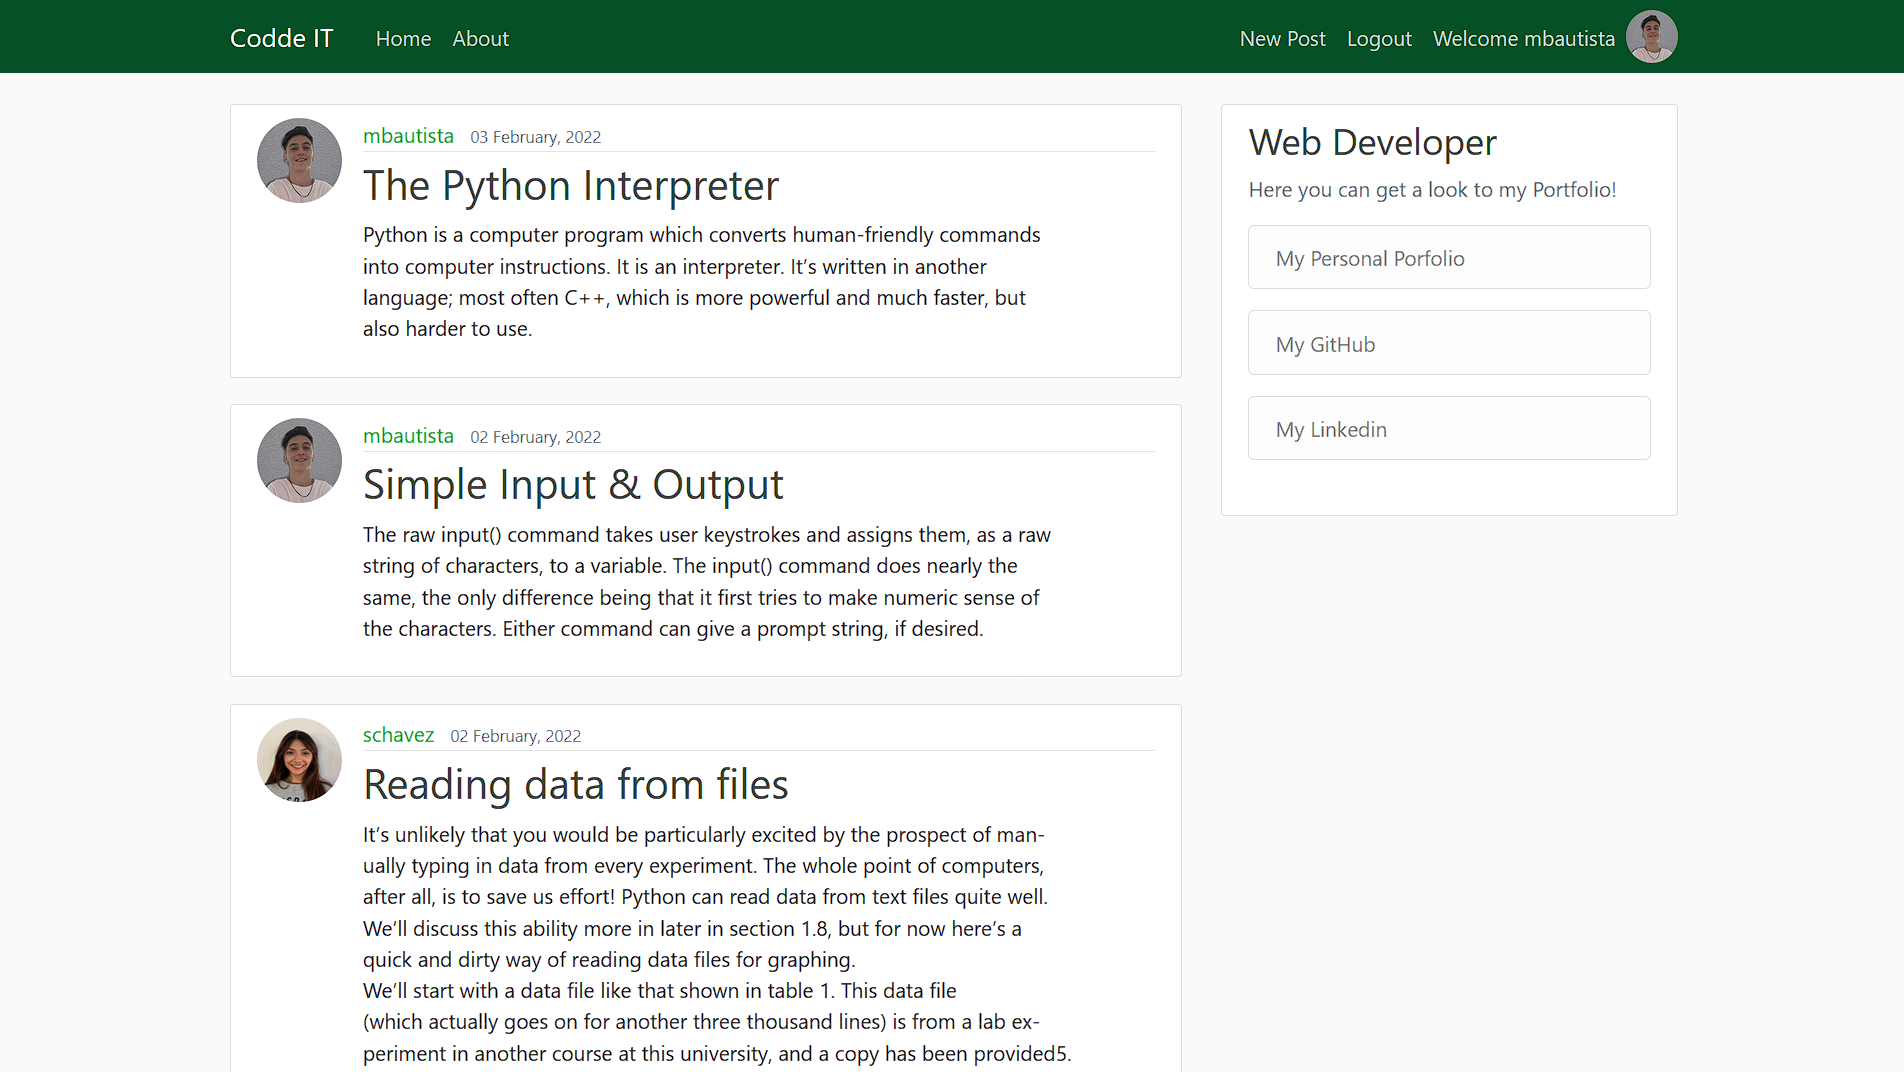Screen dimensions: 1904x1072
Task: Visit My GitHub sidebar item
Action: pos(1449,343)
